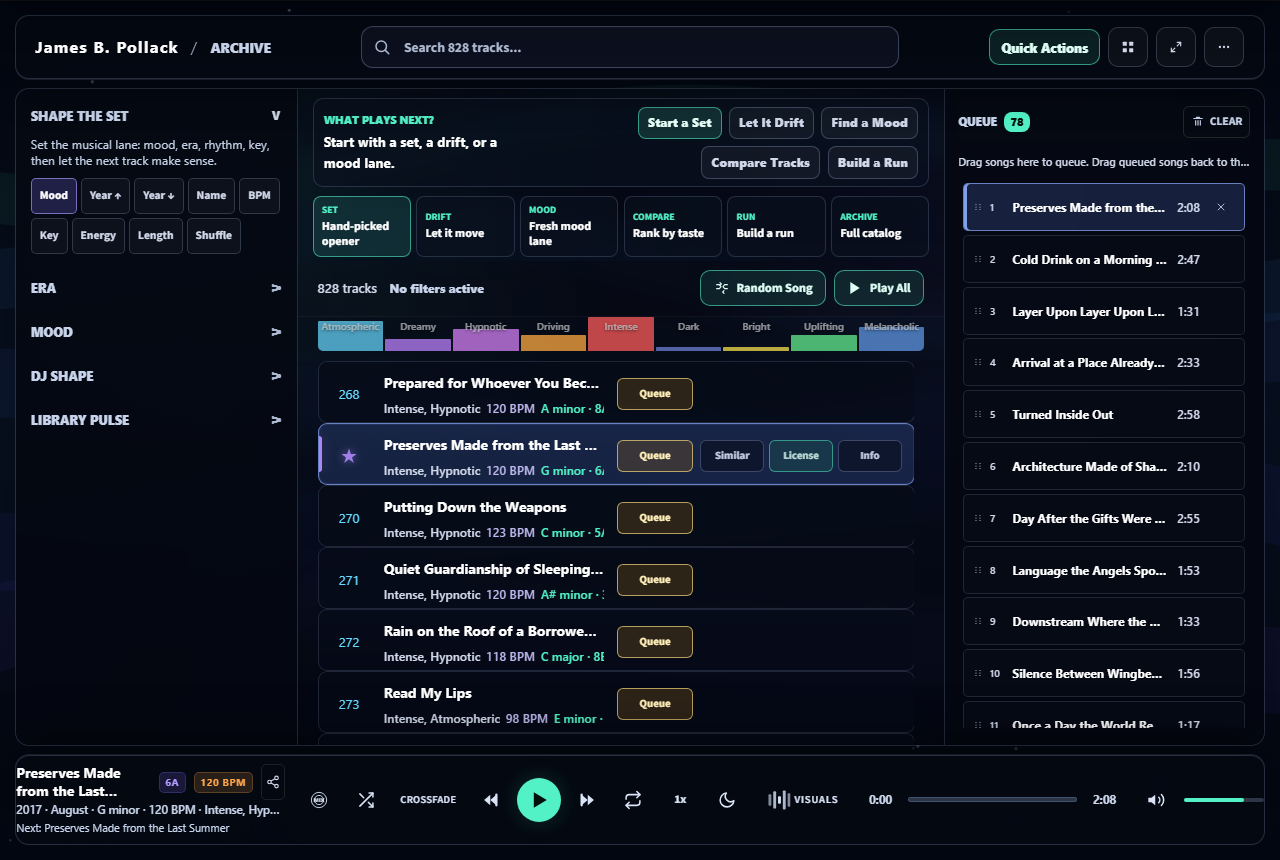Select the Run Build a run tab
The image size is (1280, 860).
click(x=777, y=226)
